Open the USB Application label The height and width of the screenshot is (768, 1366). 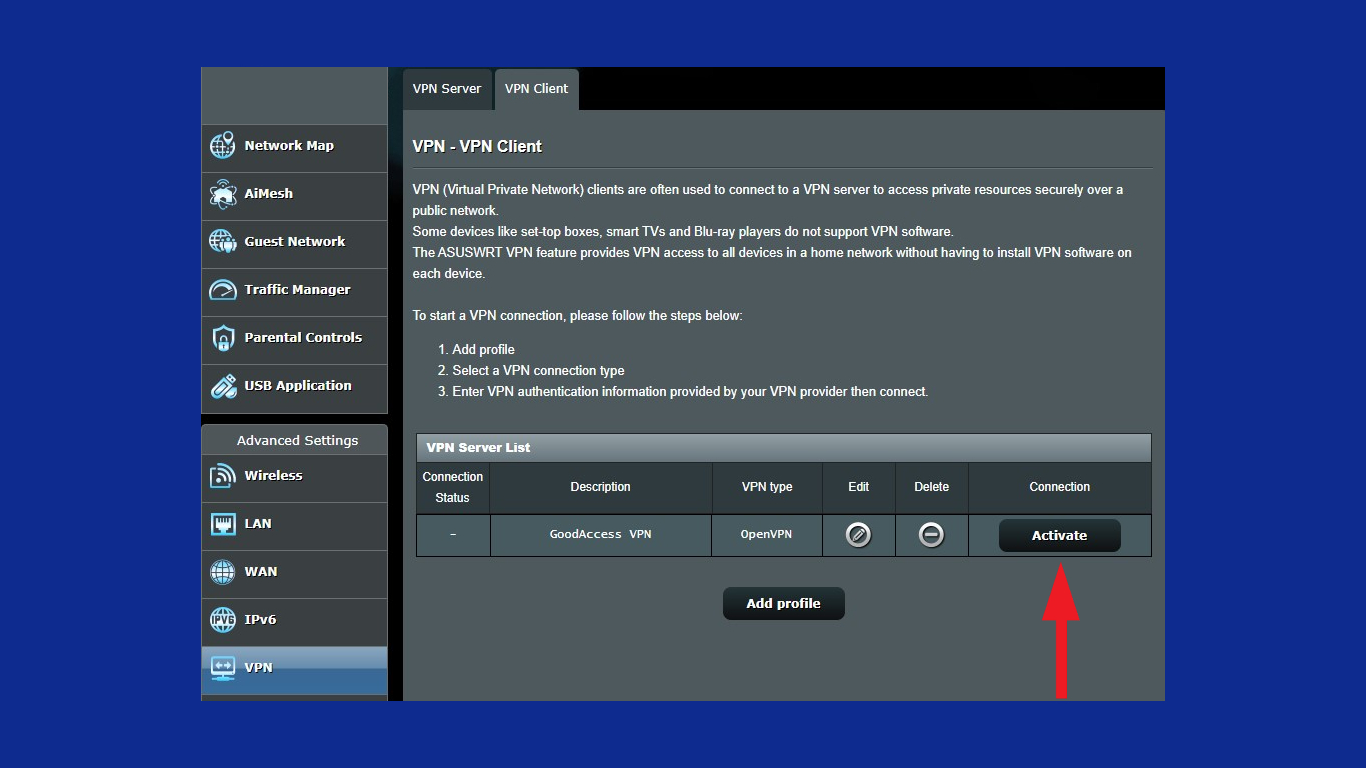pos(298,386)
